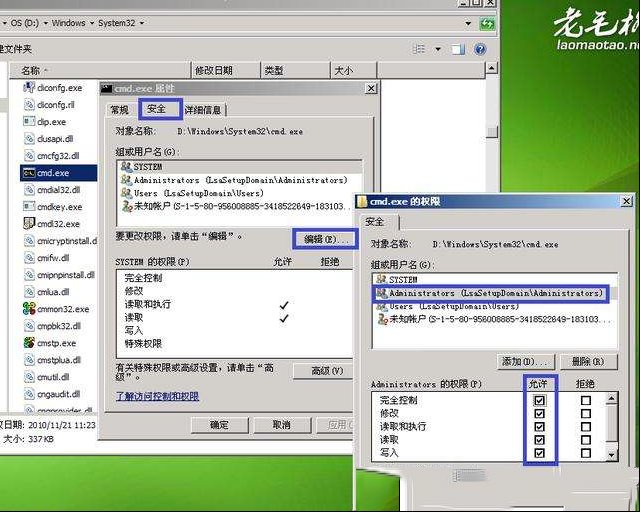The image size is (640, 512).
Task: Click the cmicryptinstall.dll file icon
Action: tap(29, 241)
